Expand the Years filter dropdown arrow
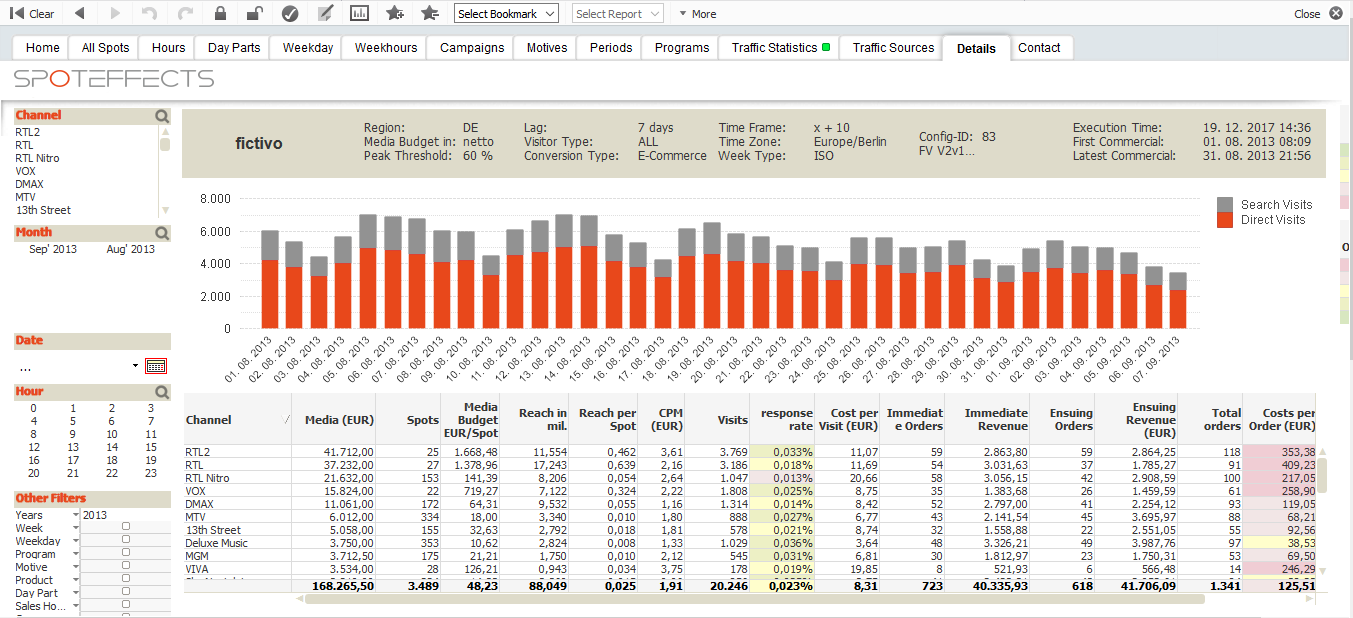The height and width of the screenshot is (618, 1353). 76,515
